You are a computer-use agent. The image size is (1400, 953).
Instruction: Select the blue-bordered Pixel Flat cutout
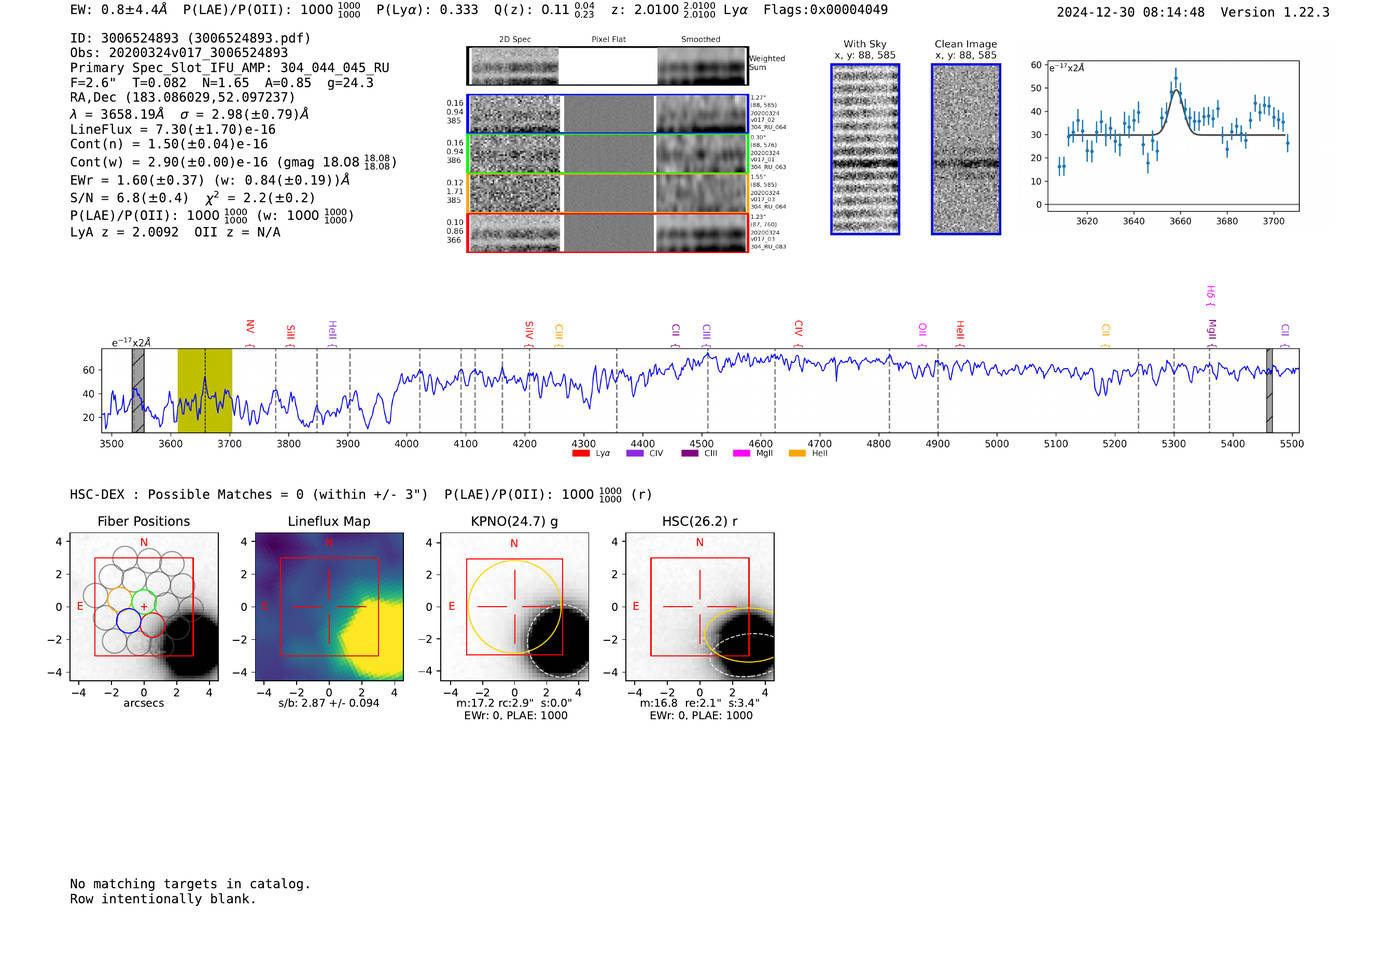[608, 114]
